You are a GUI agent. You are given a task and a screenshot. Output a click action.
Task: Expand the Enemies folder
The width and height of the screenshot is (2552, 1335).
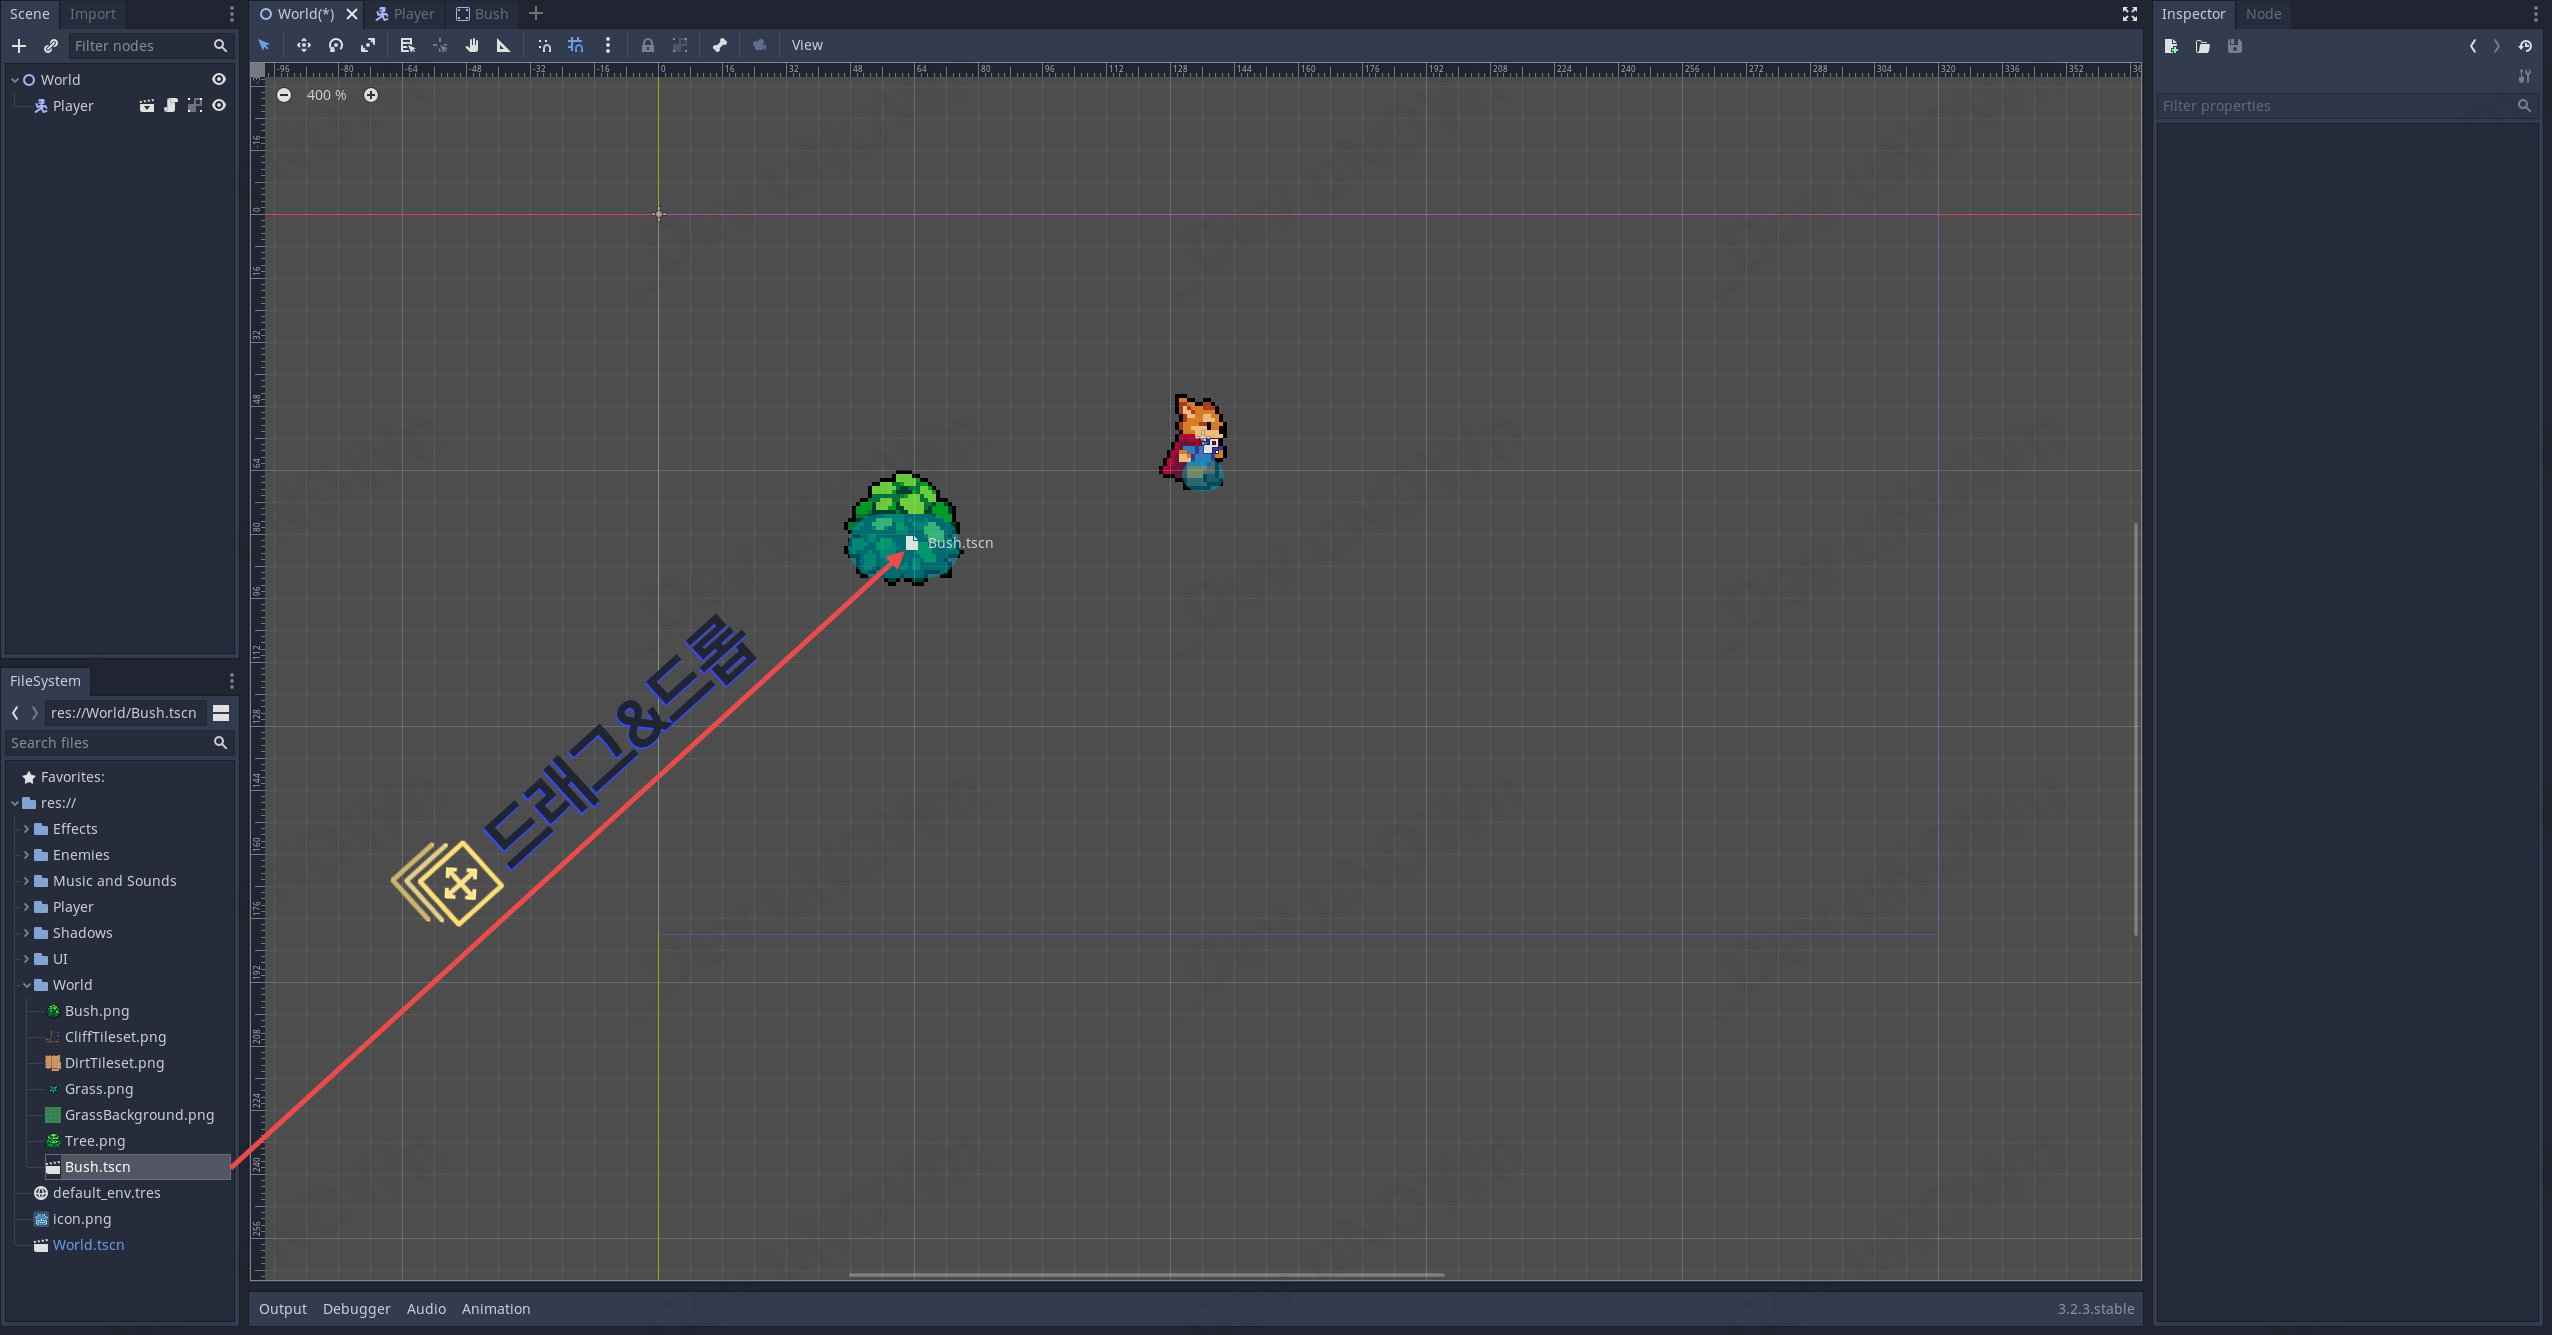[x=27, y=855]
